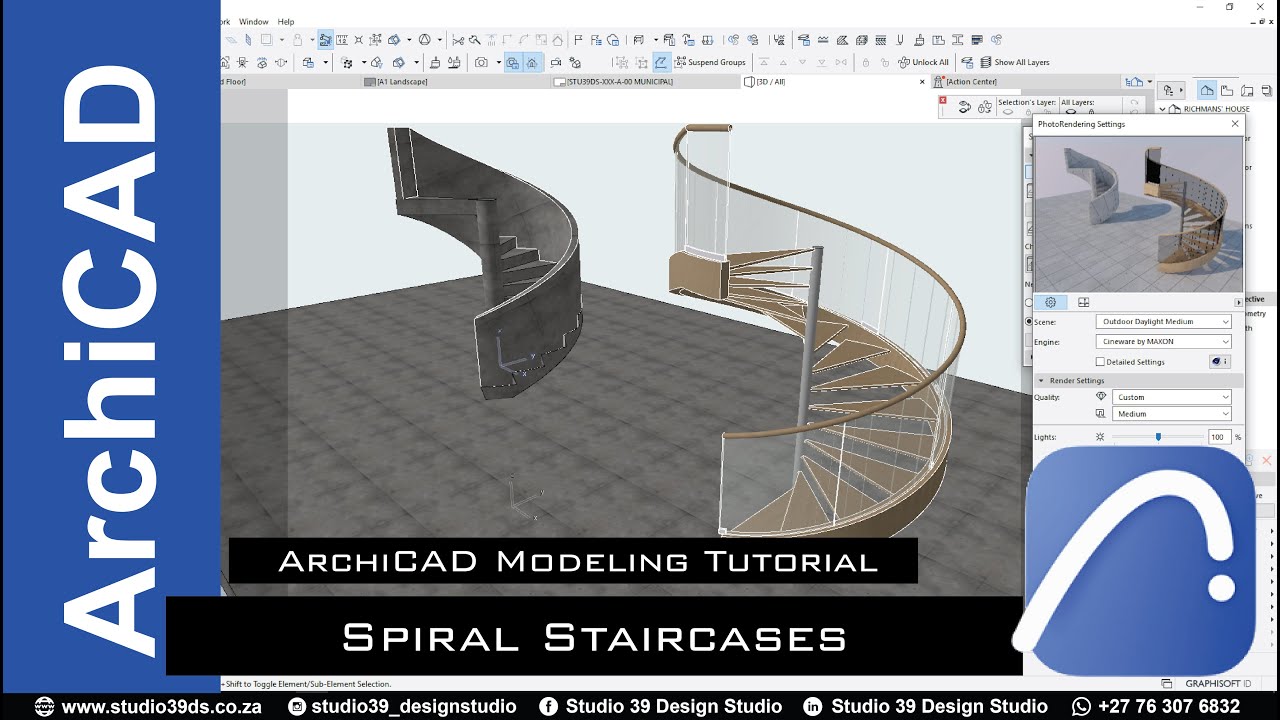Click the Layer settings icon in top toolbar

(804, 40)
